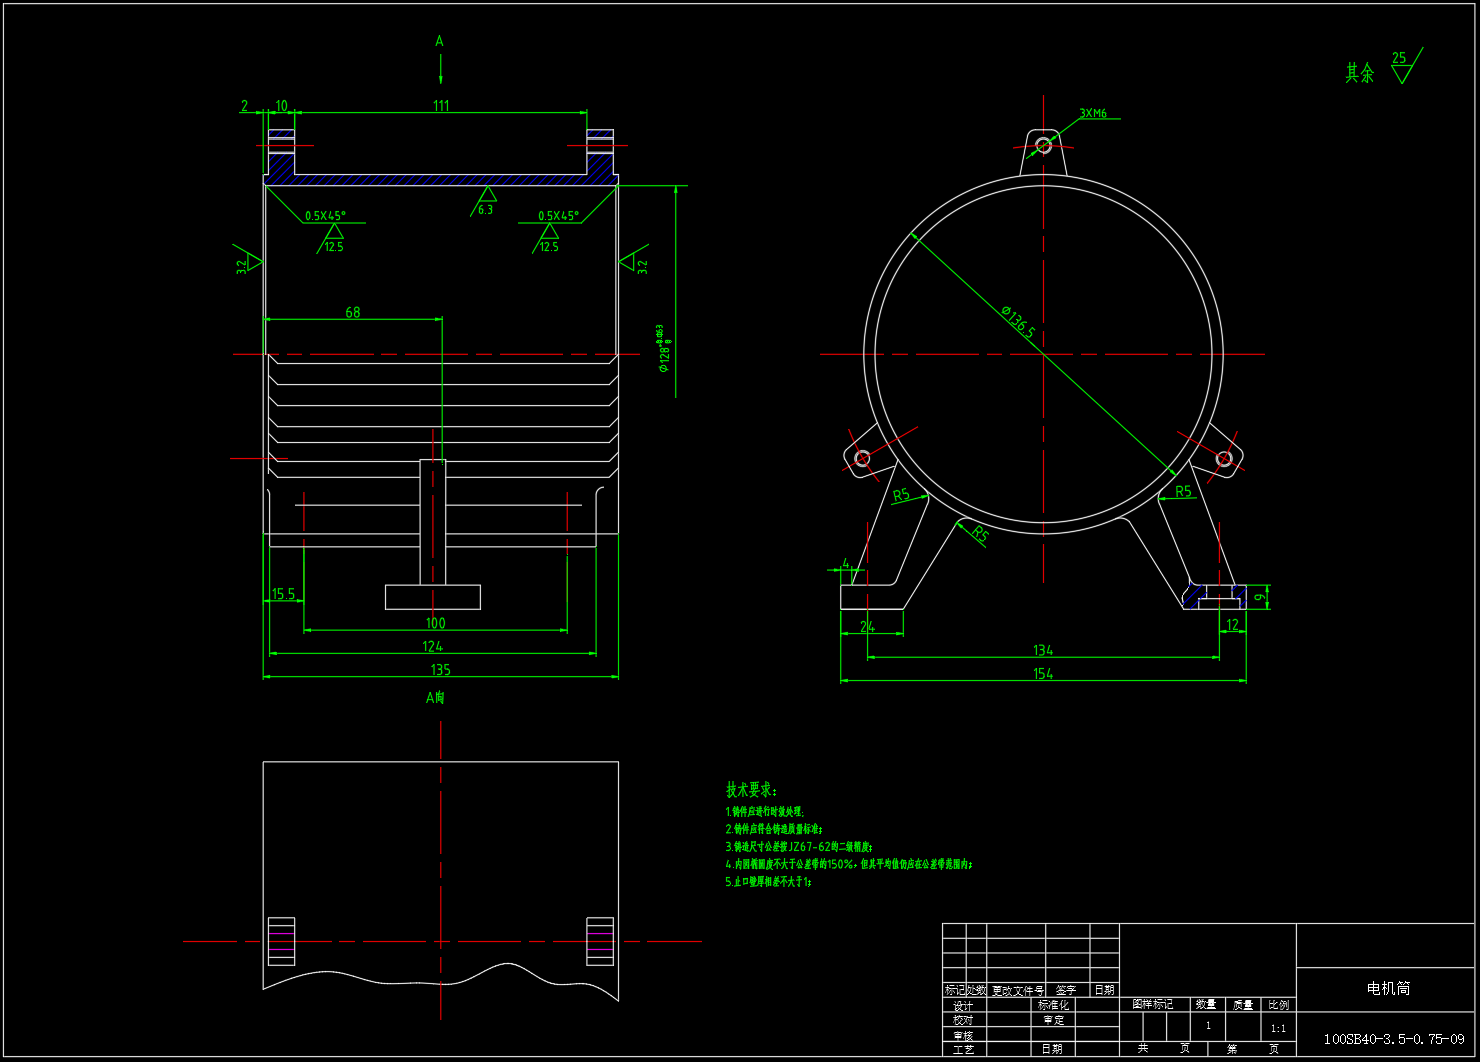Image resolution: width=1480 pixels, height=1062 pixels.
Task: Select drawing number 100SB40-3.5-0.75-09
Action: [1393, 1039]
